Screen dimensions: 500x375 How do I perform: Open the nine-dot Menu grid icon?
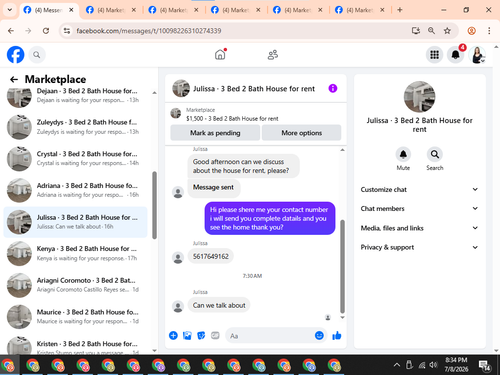(434, 55)
